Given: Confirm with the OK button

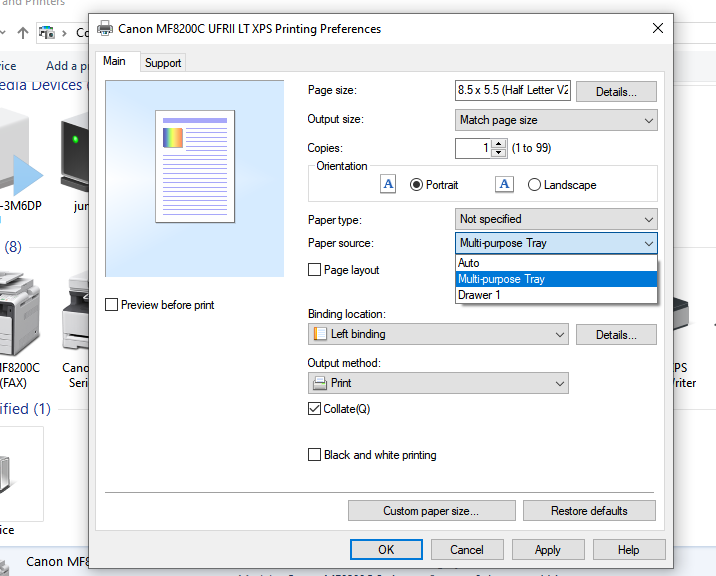Looking at the screenshot, I should (x=386, y=550).
